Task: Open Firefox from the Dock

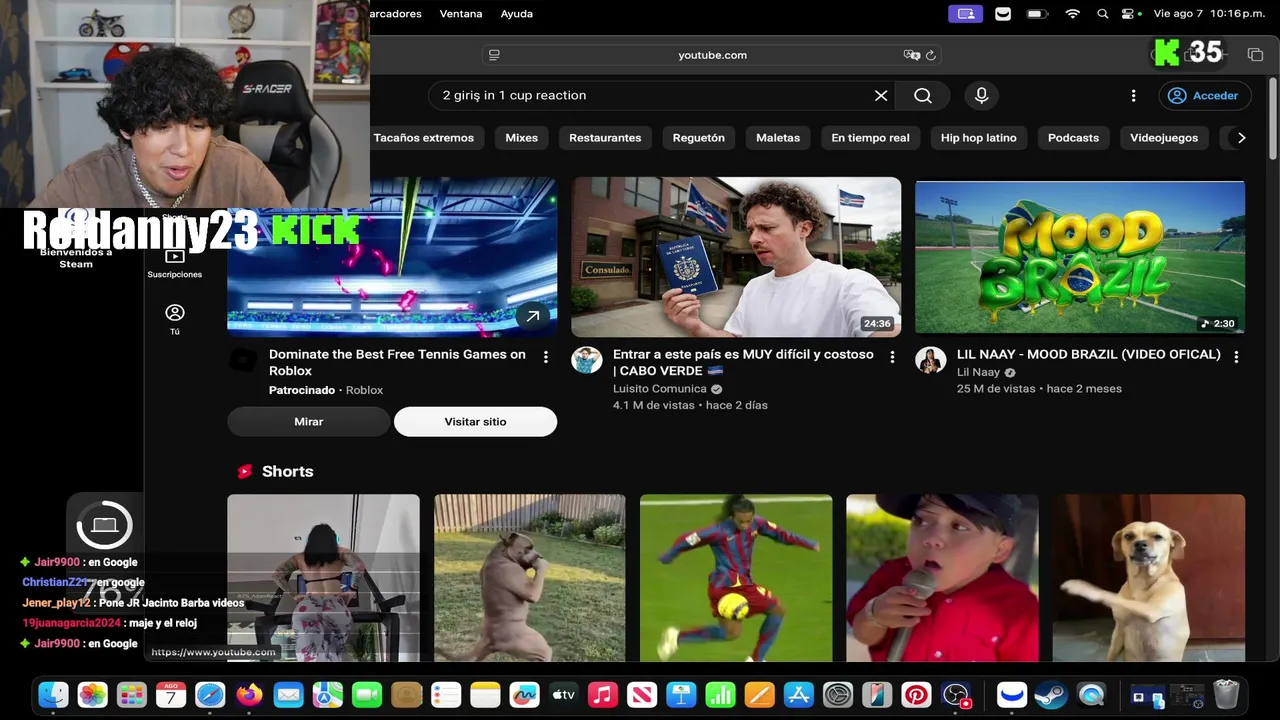Action: [x=249, y=694]
